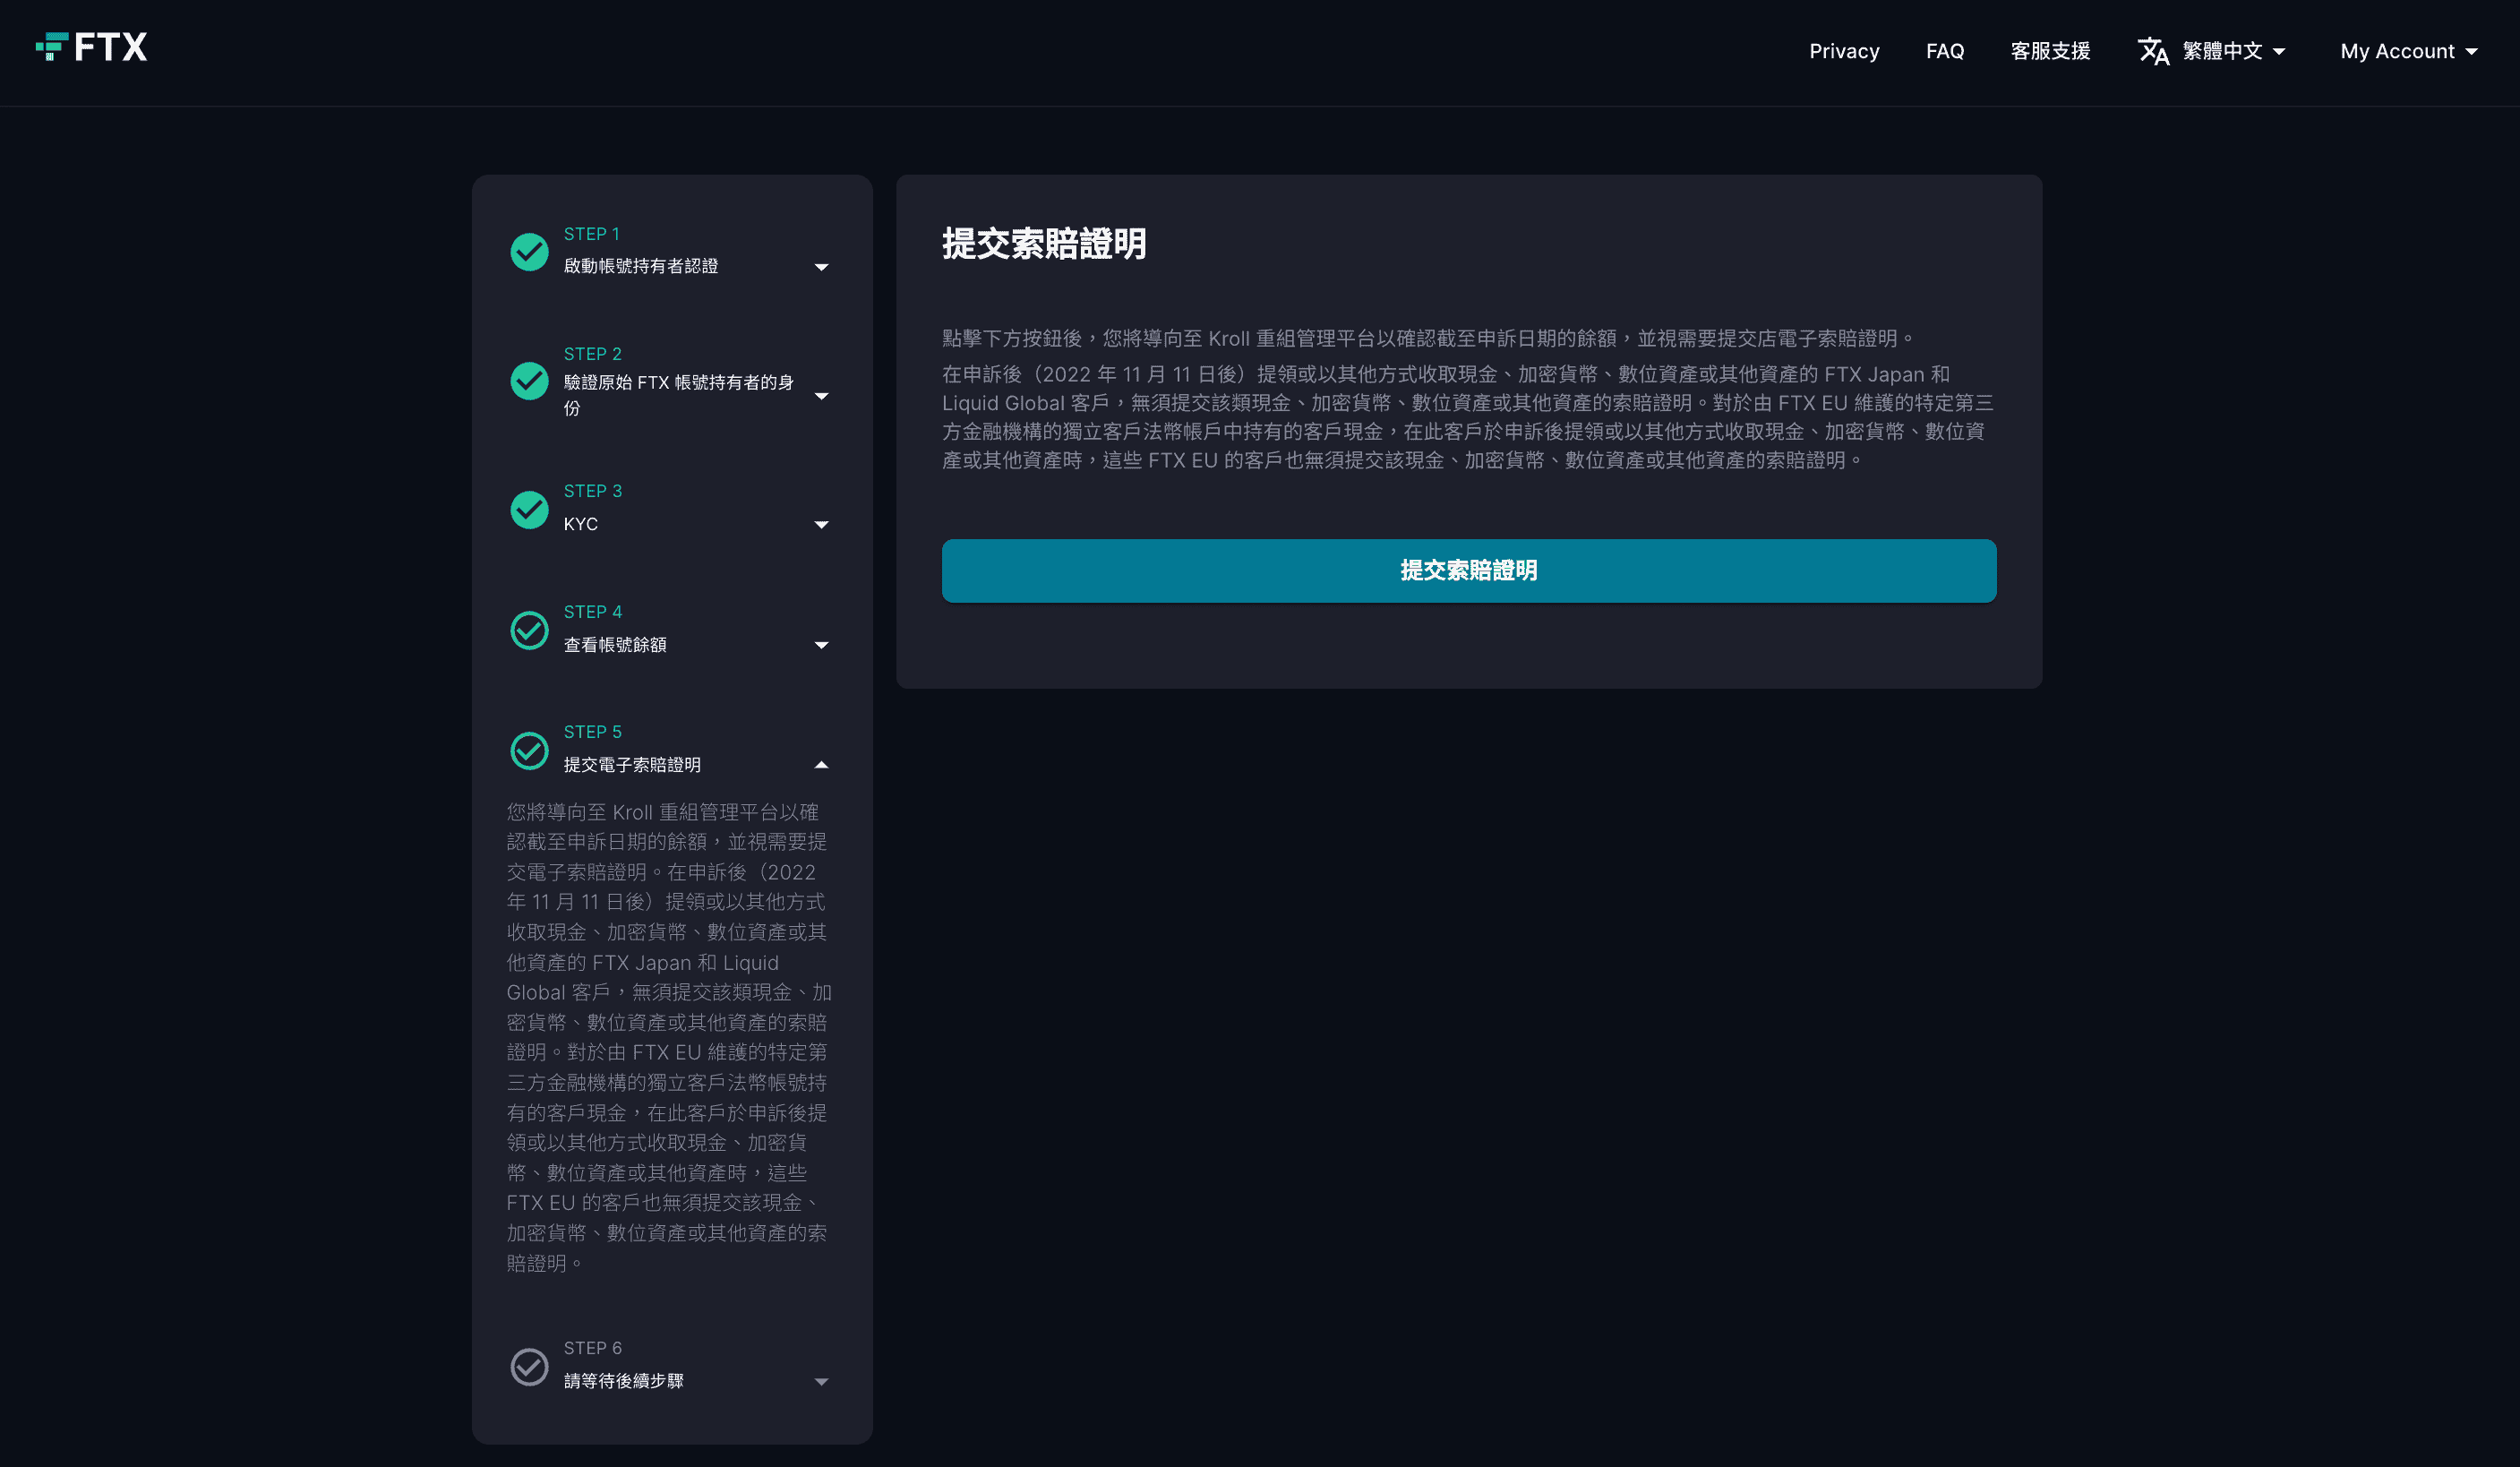Select STEP 5 label
This screenshot has width=2520, height=1467.
592,732
